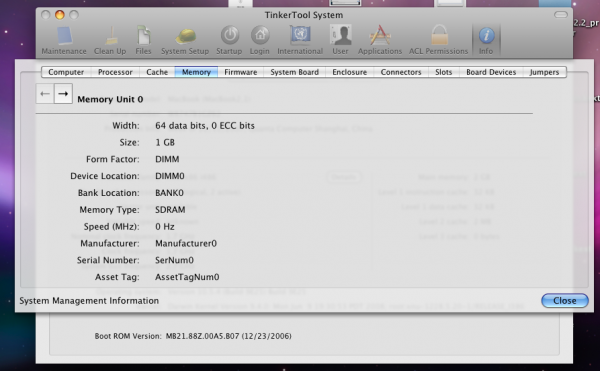Click the 'Memory Unit 0' heading
This screenshot has width=600, height=371.
[110, 99]
